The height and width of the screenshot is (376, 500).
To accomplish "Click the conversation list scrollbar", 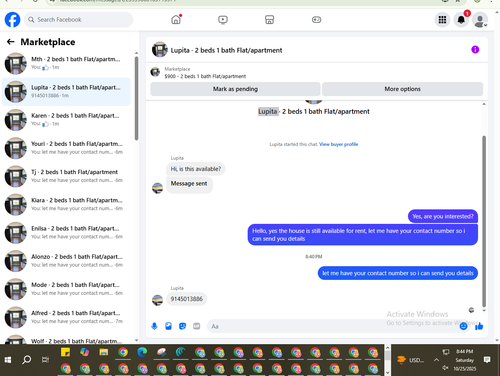I will (x=136, y=98).
